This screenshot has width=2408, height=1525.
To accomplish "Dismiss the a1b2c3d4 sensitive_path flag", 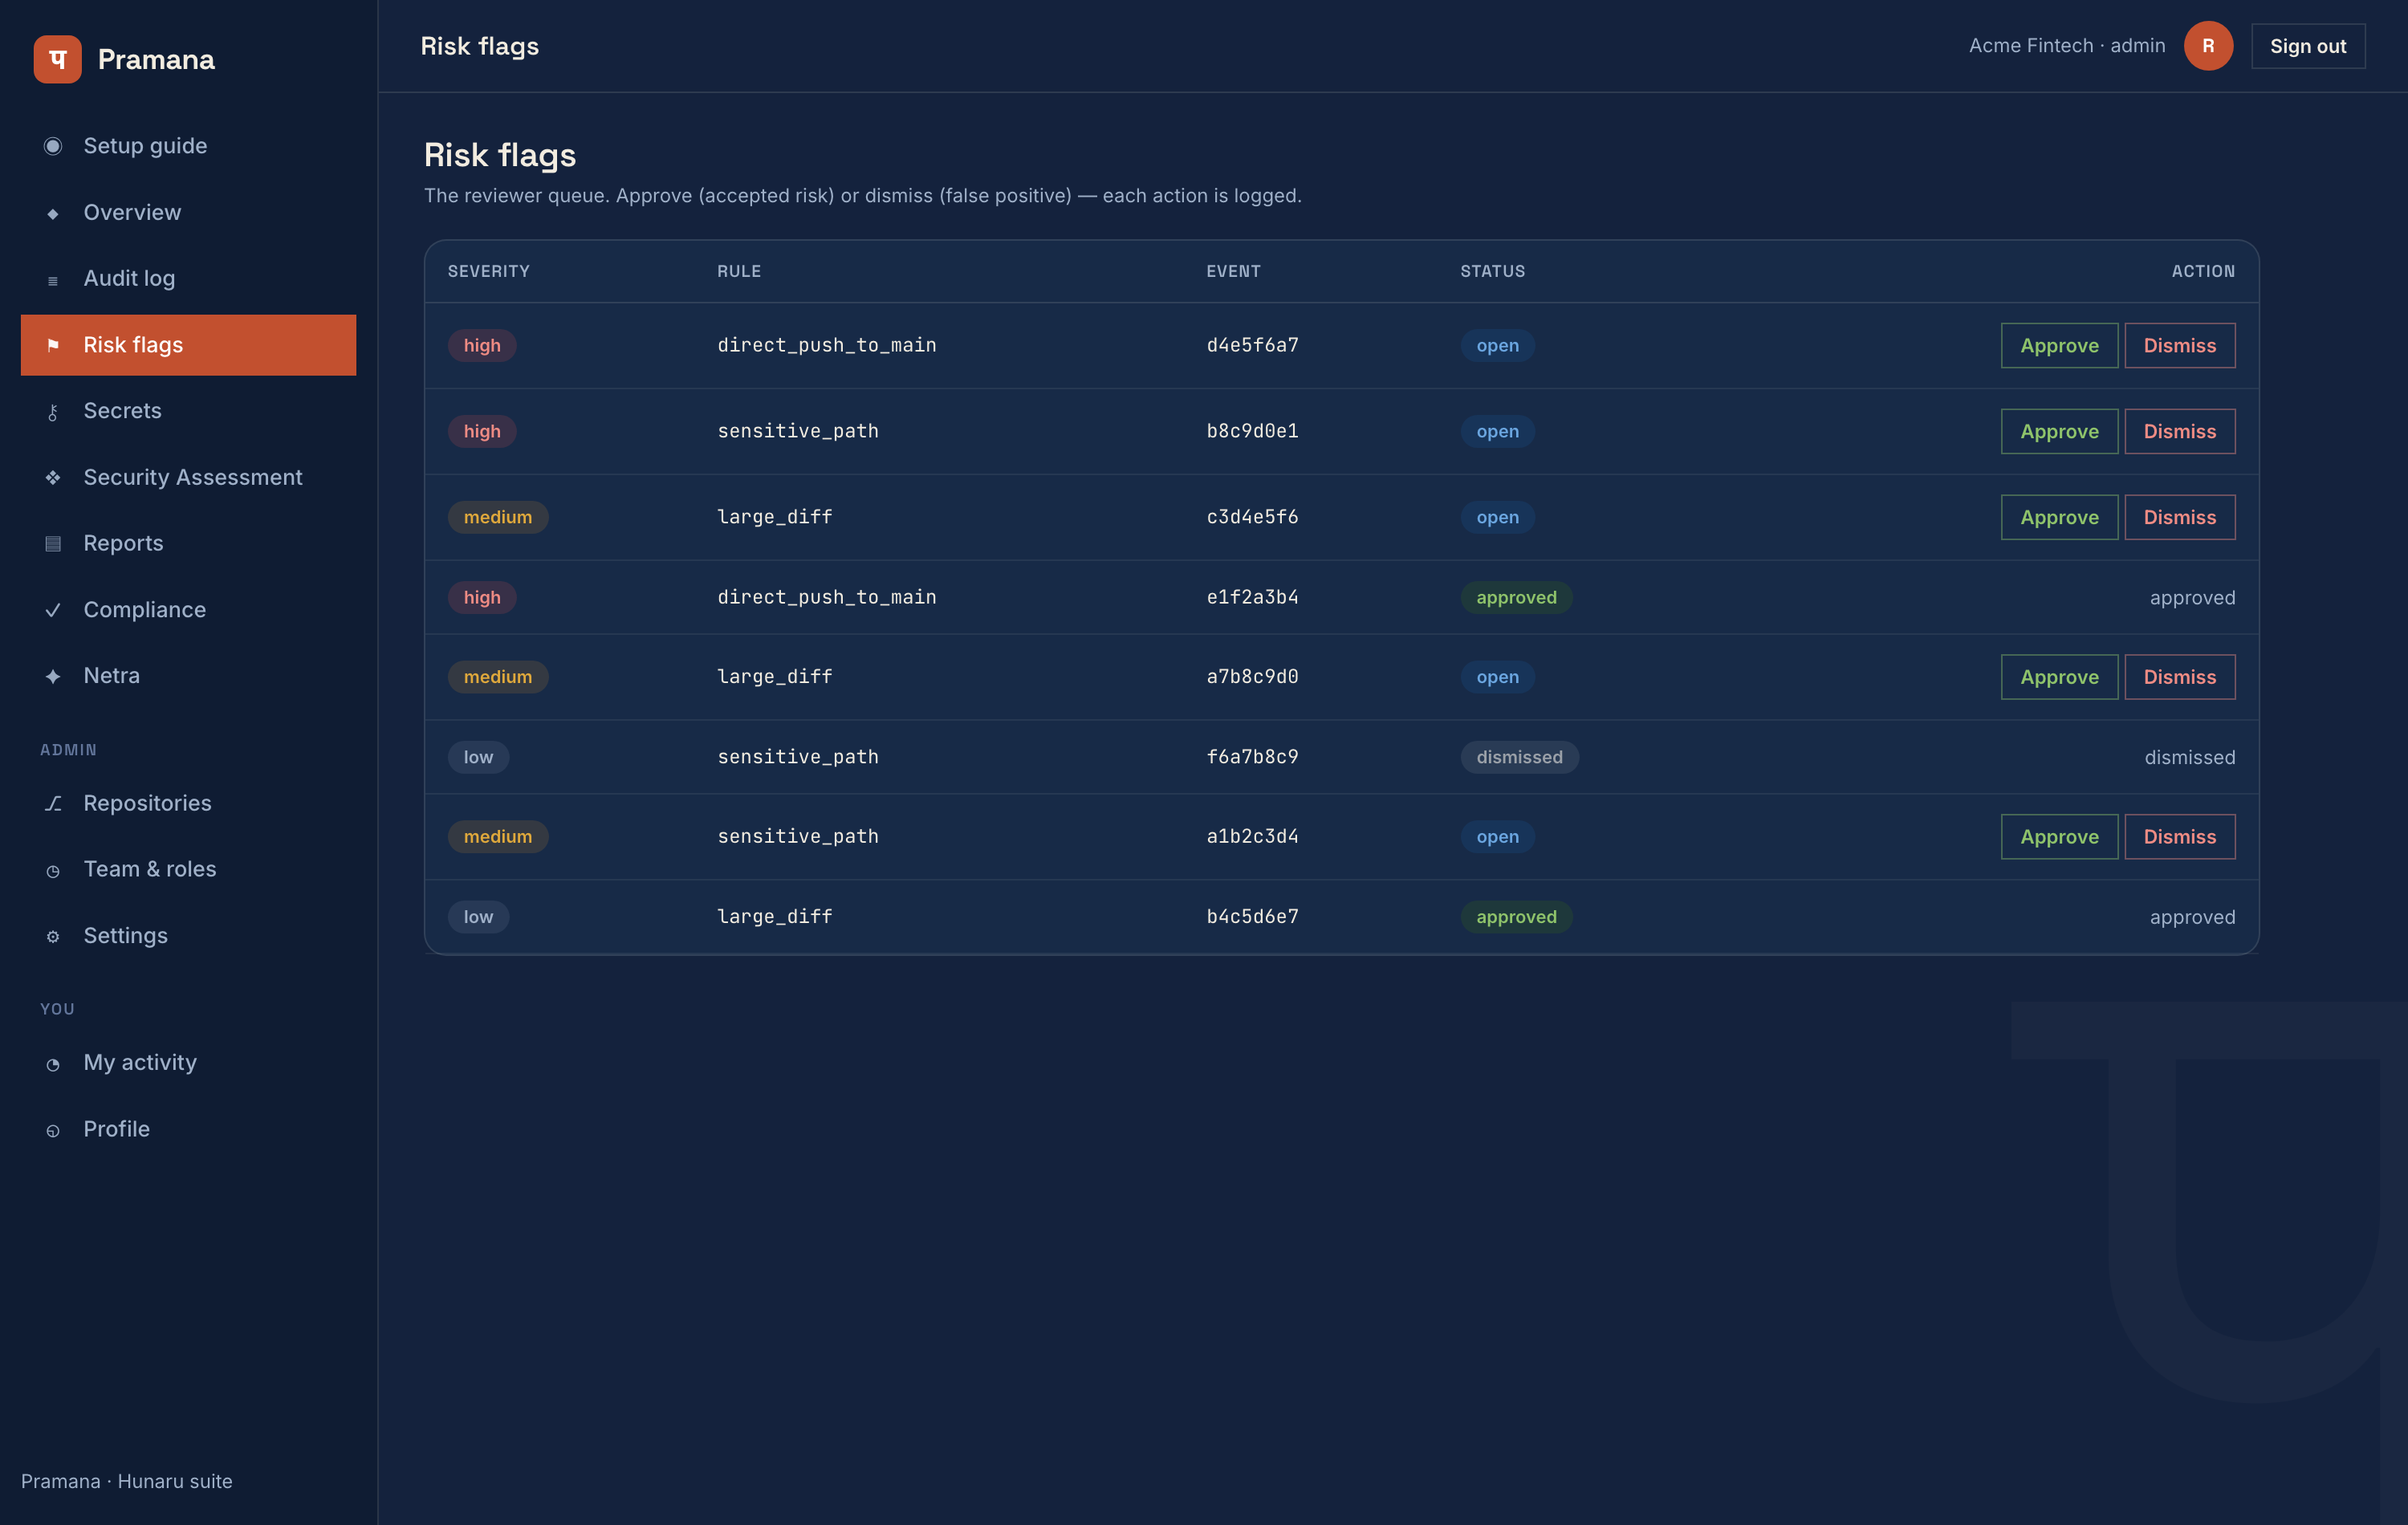I will [2179, 837].
